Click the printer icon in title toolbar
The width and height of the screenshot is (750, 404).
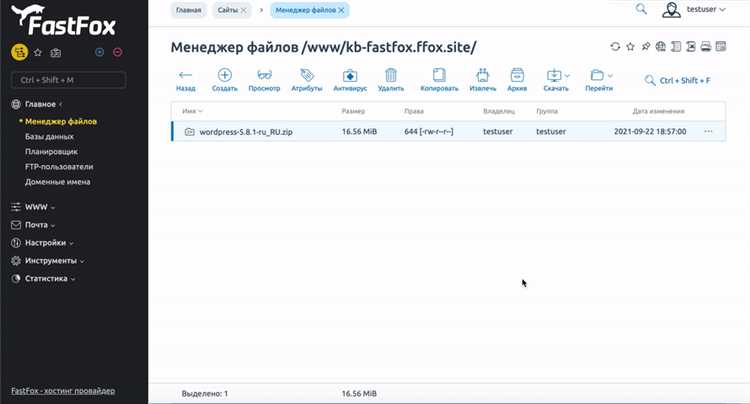click(x=706, y=46)
